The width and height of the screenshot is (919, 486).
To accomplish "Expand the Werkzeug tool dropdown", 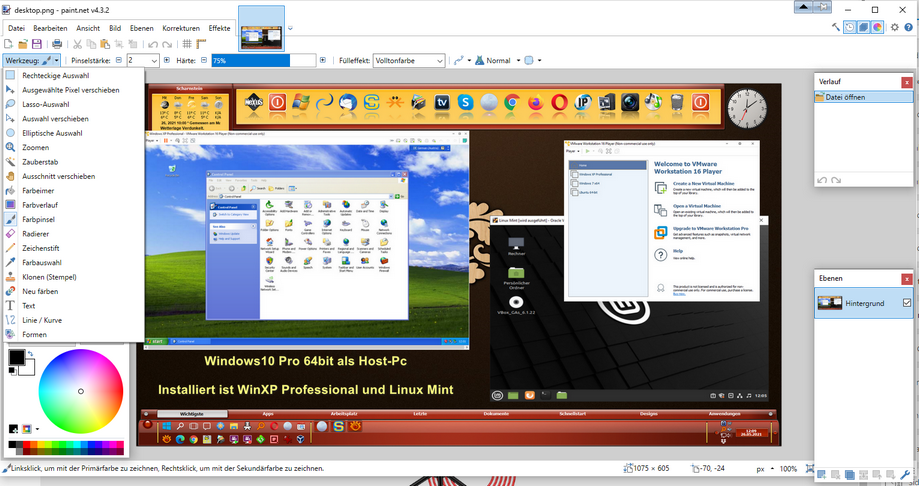I will click(47, 61).
